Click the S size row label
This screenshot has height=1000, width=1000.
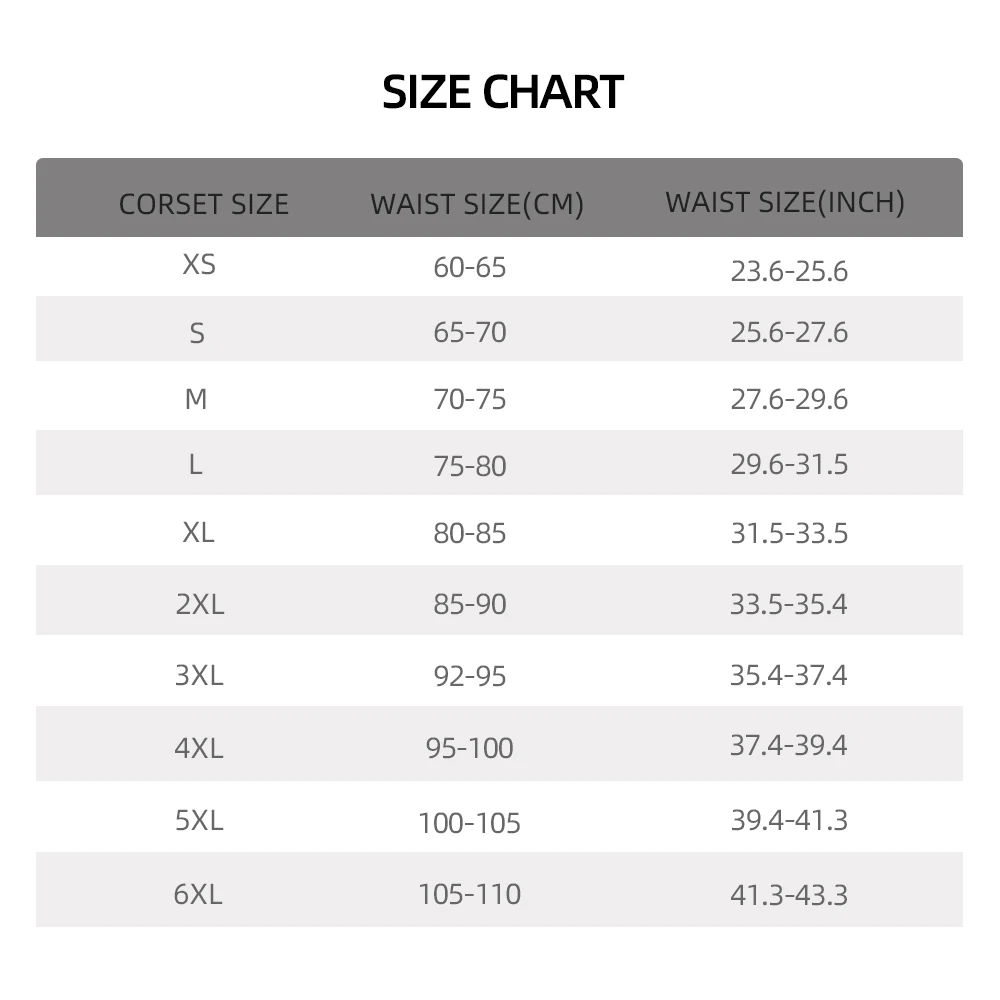point(197,332)
